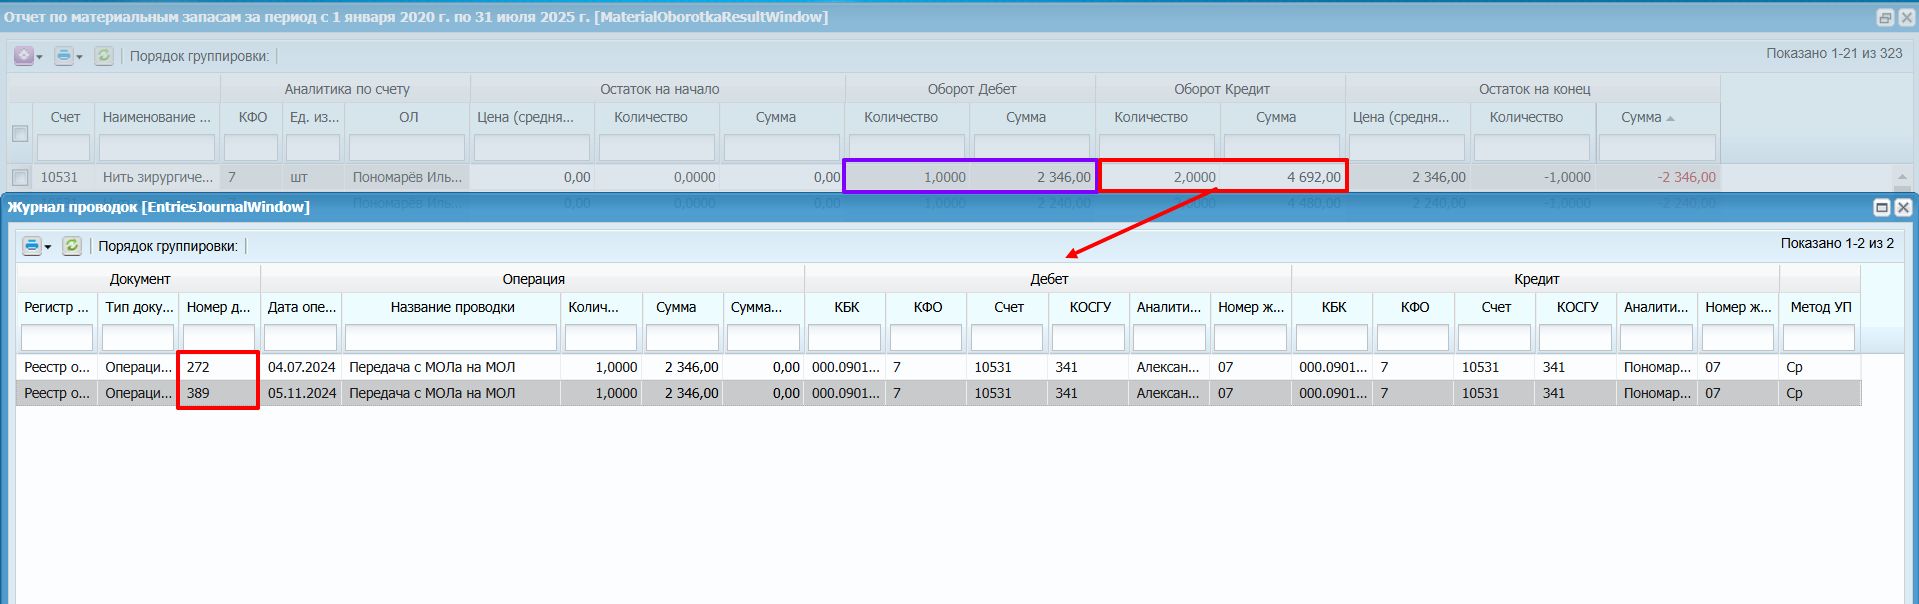This screenshot has width=1919, height=604.
Task: Click the Регистр filter field in journal
Action: pyautogui.click(x=57, y=338)
